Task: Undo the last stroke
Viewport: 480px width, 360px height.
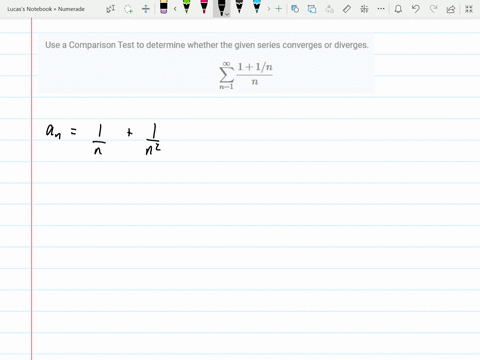Action: click(x=415, y=9)
